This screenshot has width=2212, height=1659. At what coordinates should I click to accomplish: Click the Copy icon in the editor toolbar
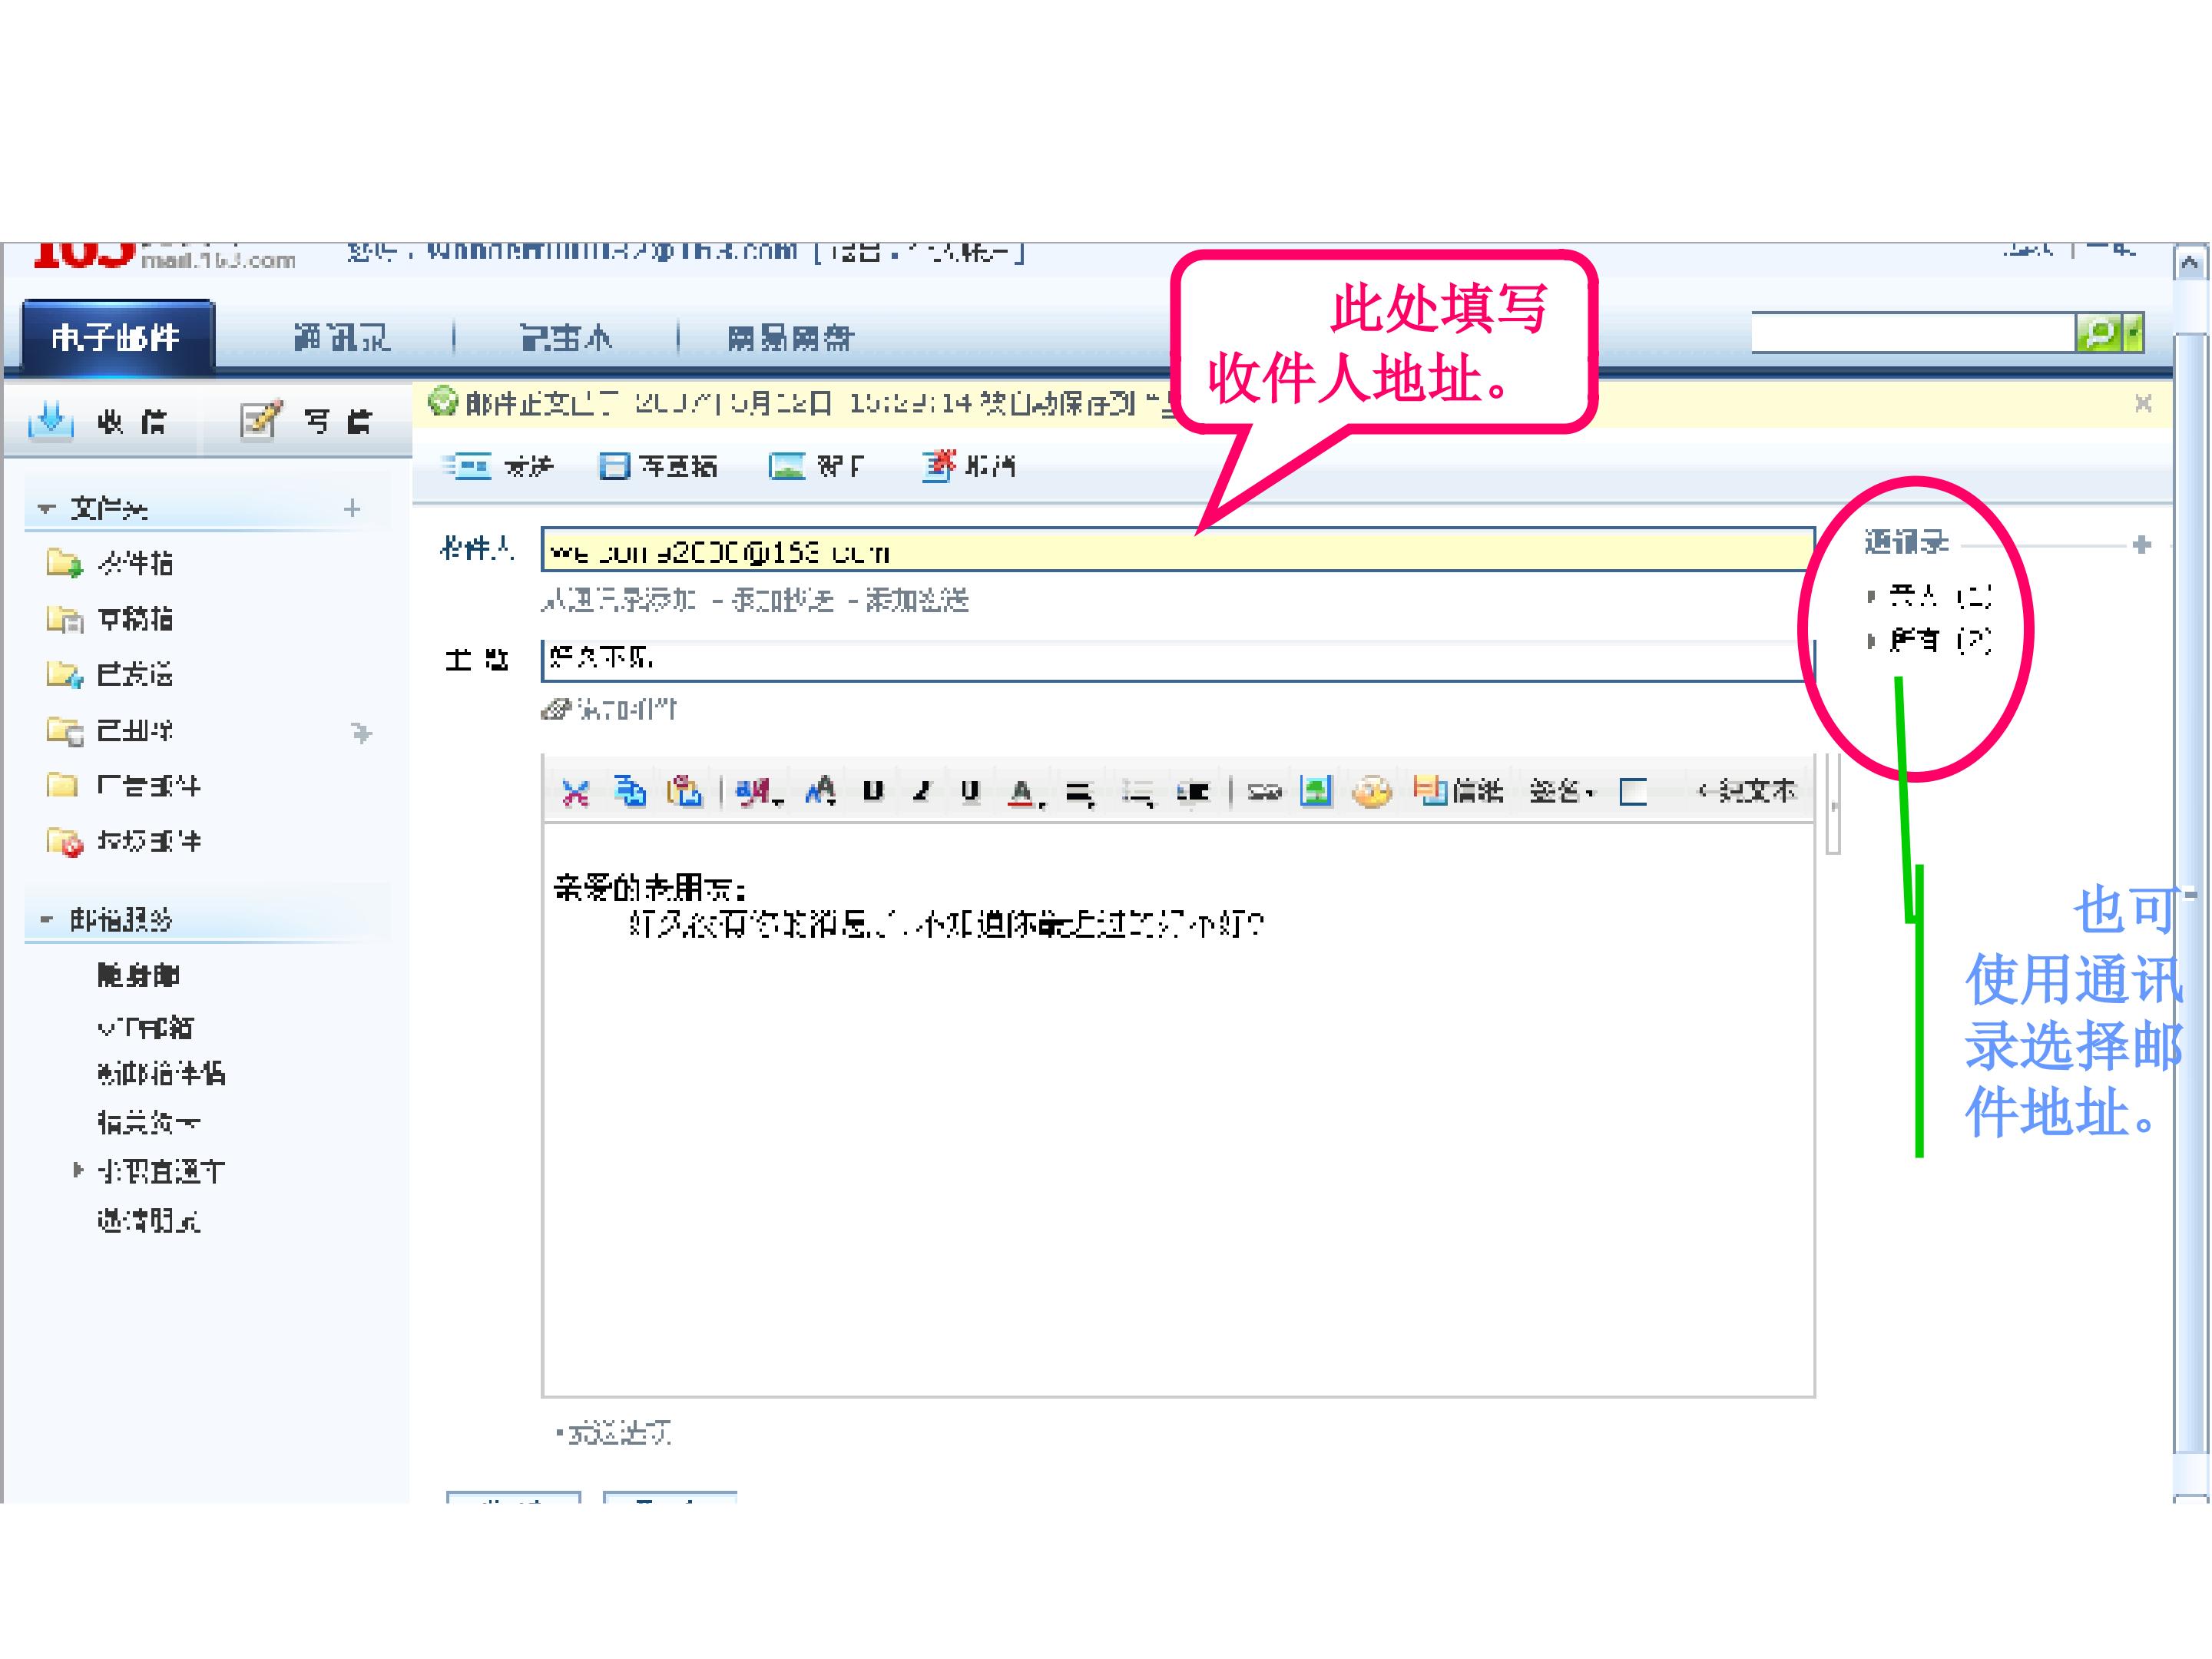pos(630,792)
